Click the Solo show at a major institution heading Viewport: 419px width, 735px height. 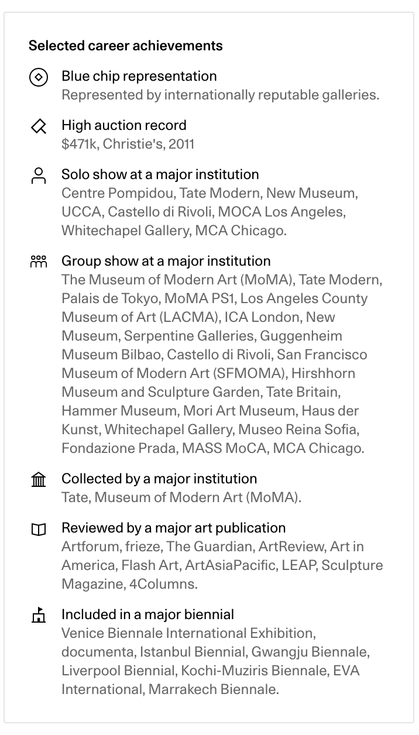pos(160,174)
